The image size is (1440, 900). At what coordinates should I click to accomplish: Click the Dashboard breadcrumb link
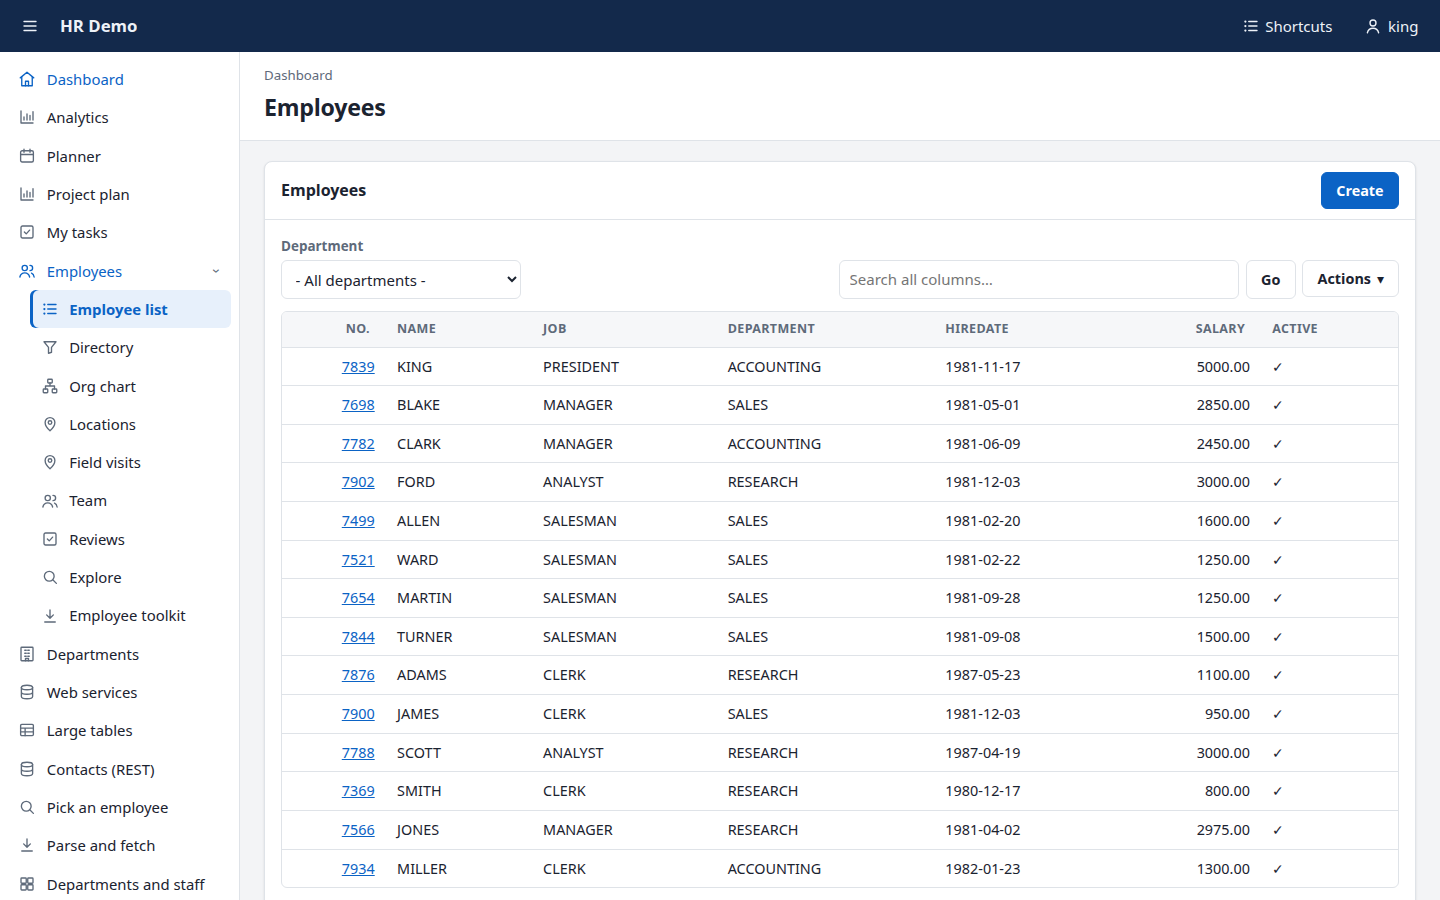coord(298,75)
